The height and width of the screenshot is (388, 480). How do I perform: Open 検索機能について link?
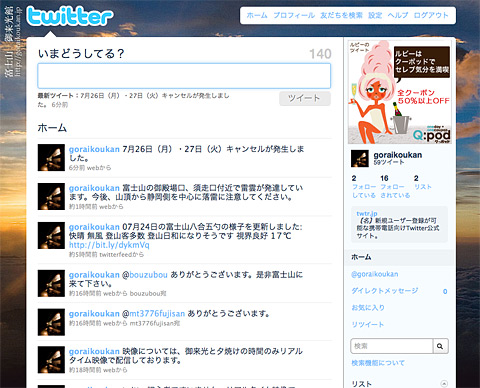coord(378,363)
